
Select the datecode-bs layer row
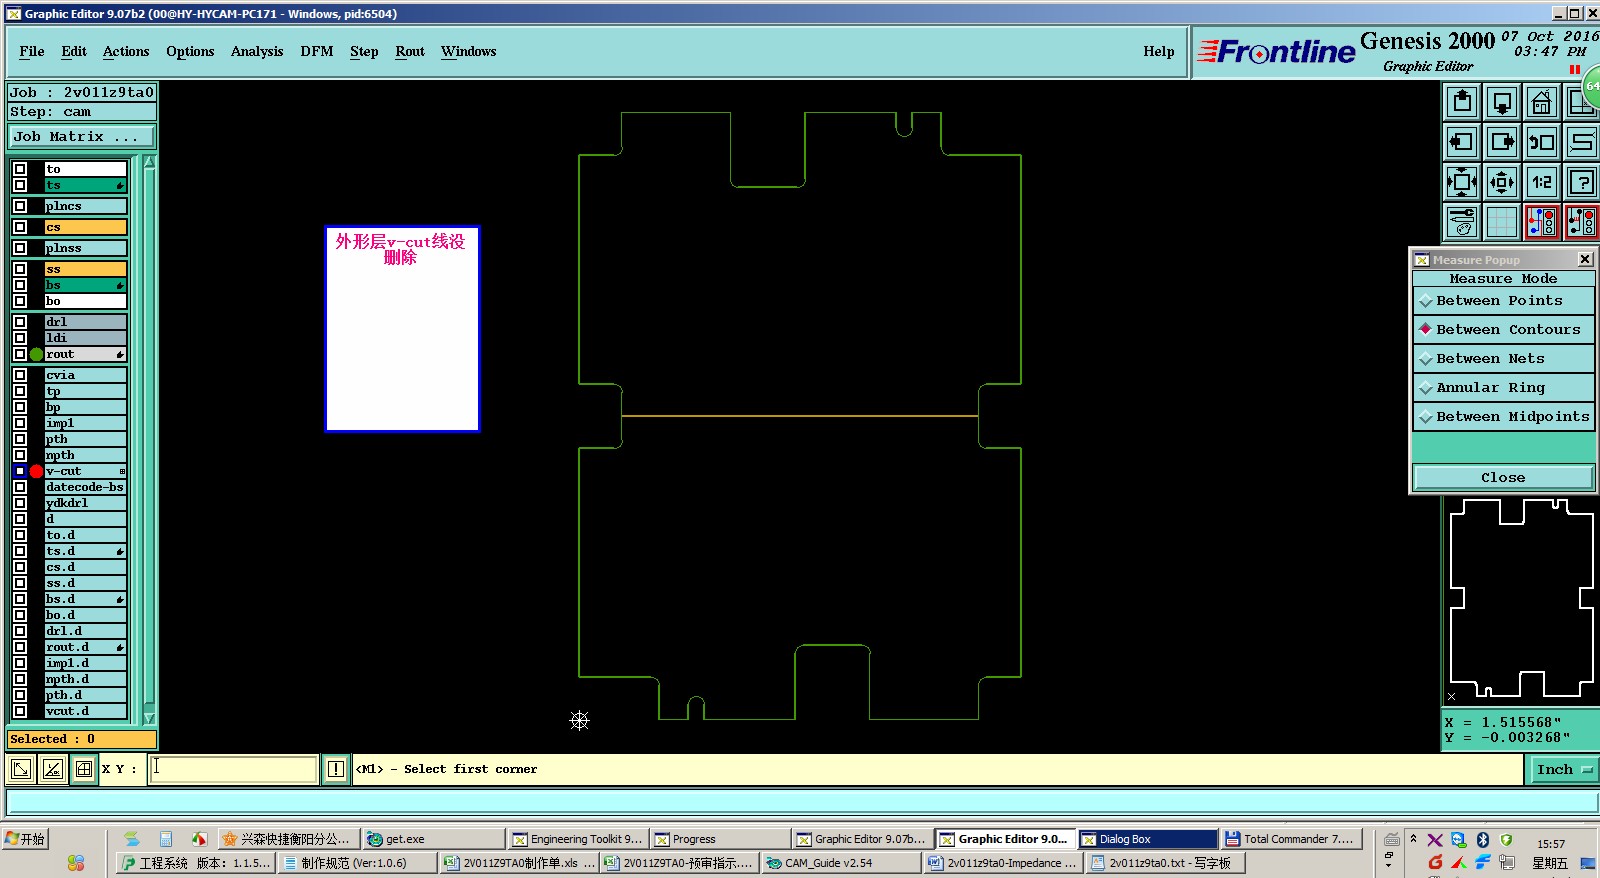point(86,487)
